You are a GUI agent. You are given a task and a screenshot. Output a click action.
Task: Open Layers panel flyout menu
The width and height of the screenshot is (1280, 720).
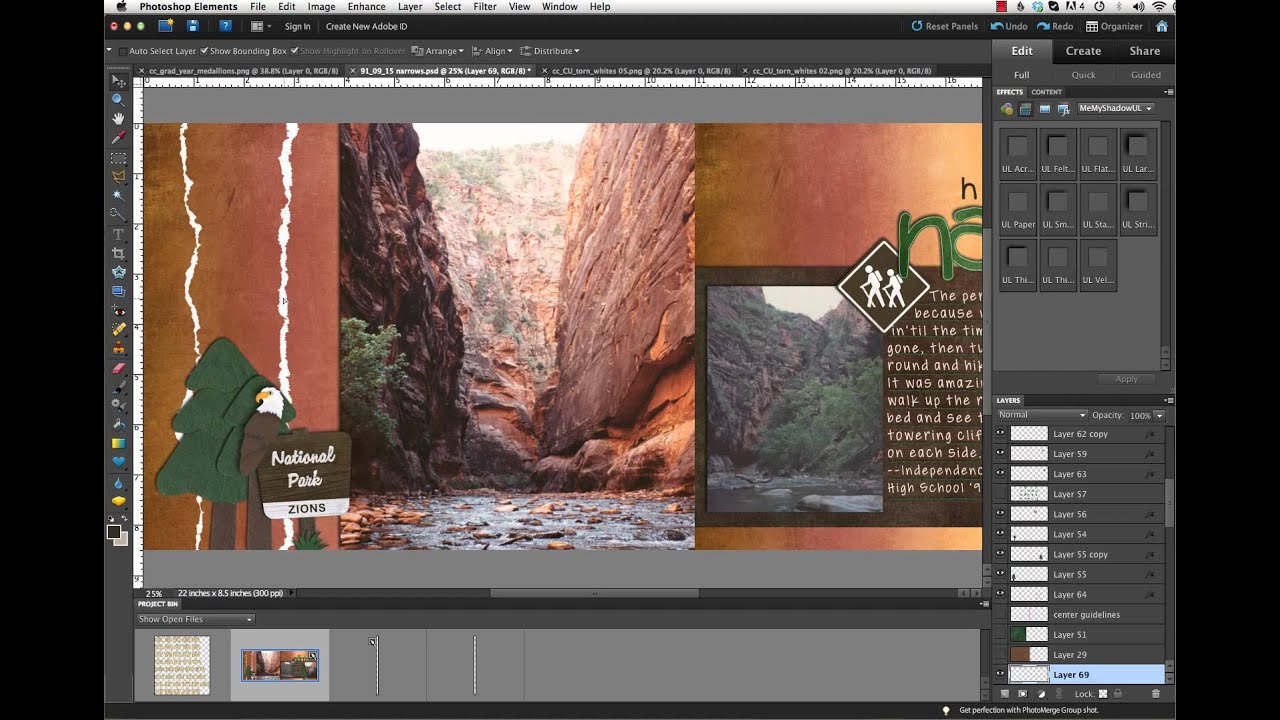(x=1168, y=400)
